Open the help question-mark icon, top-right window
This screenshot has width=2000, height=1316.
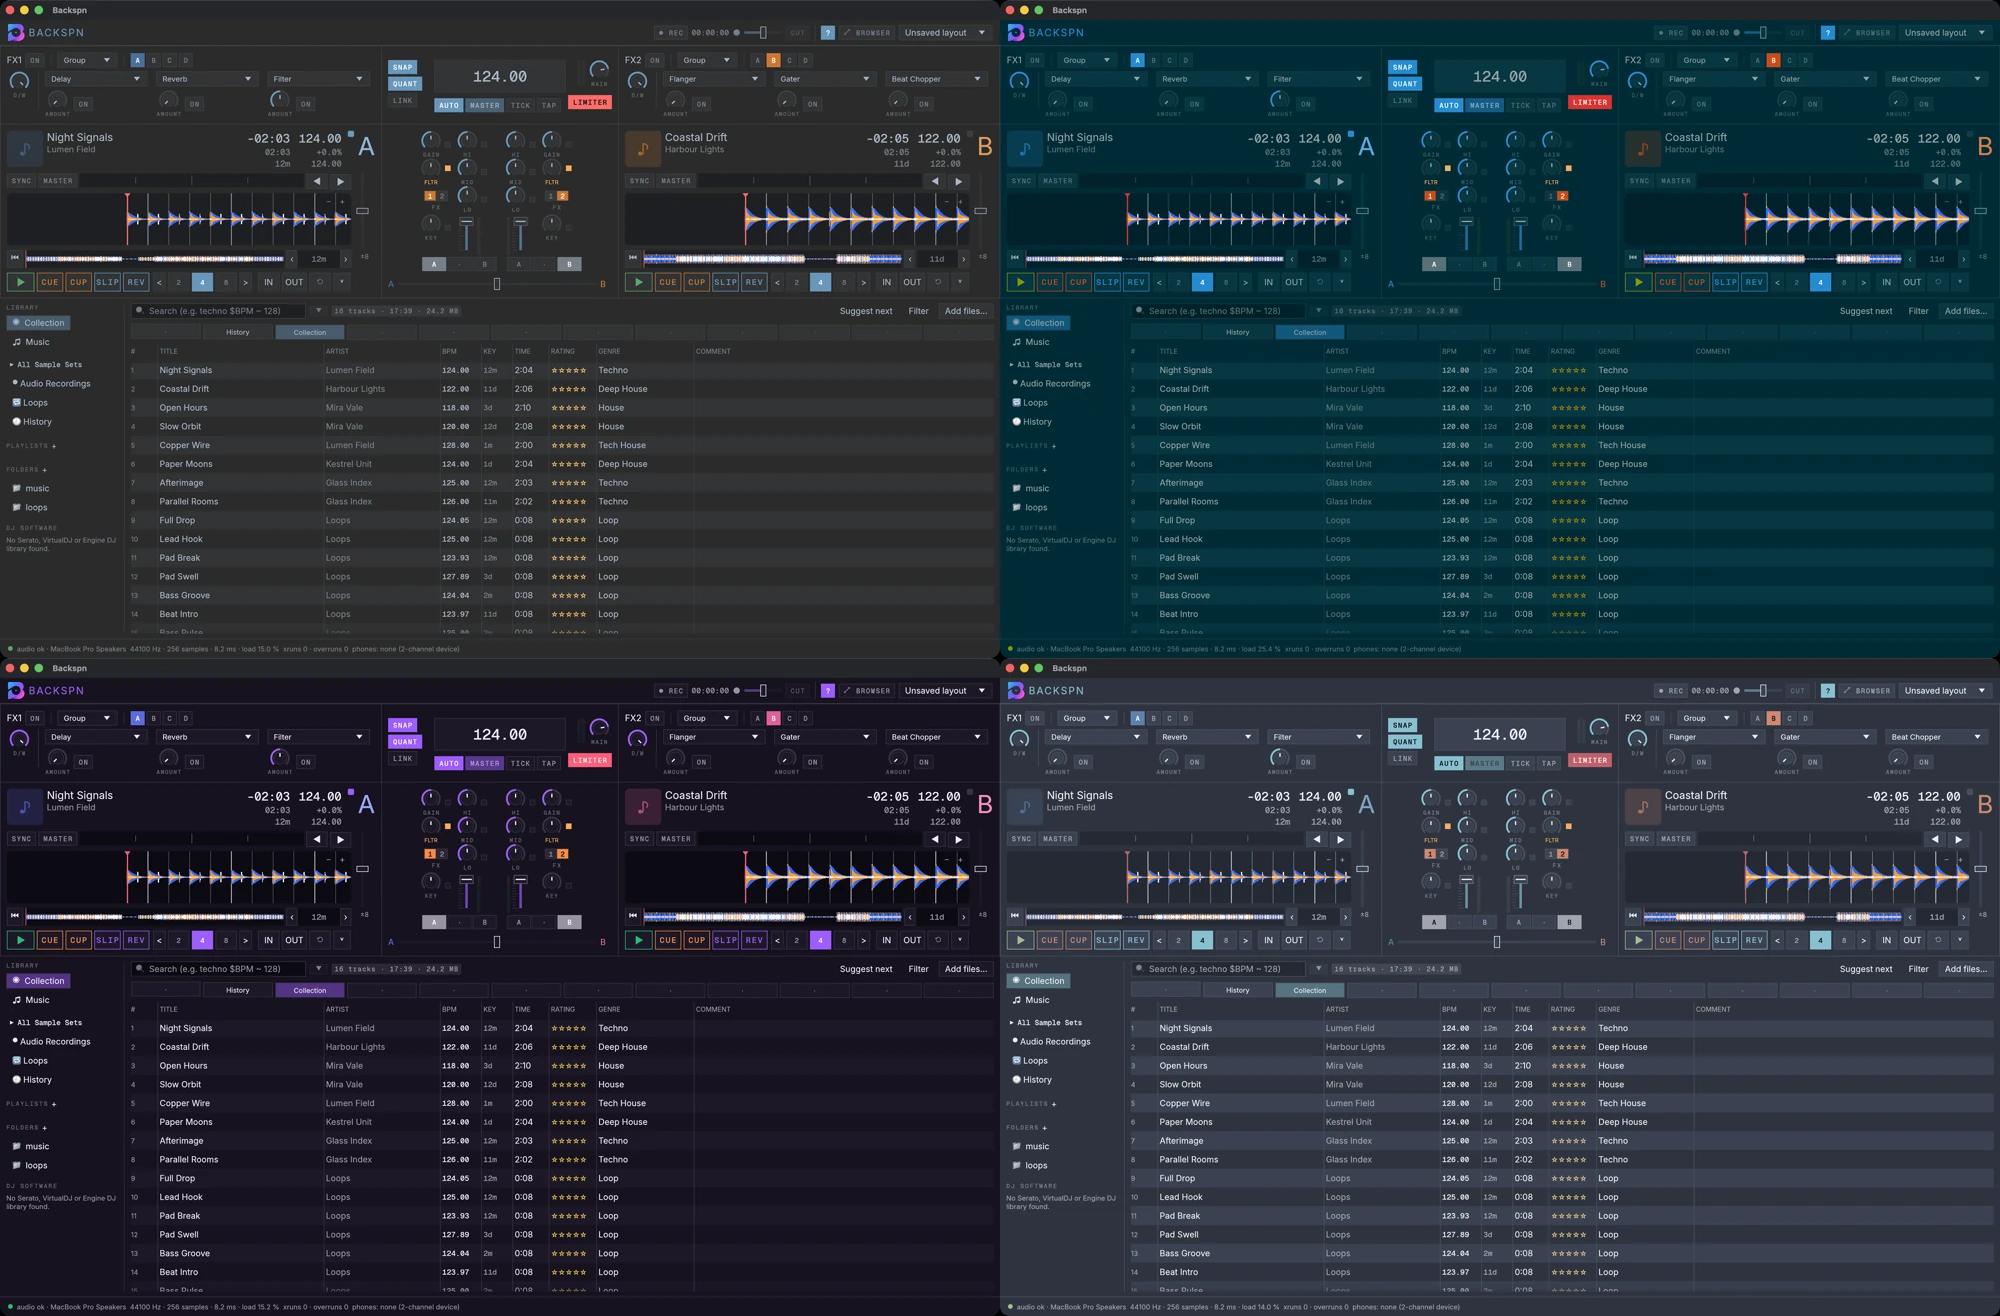point(1827,33)
